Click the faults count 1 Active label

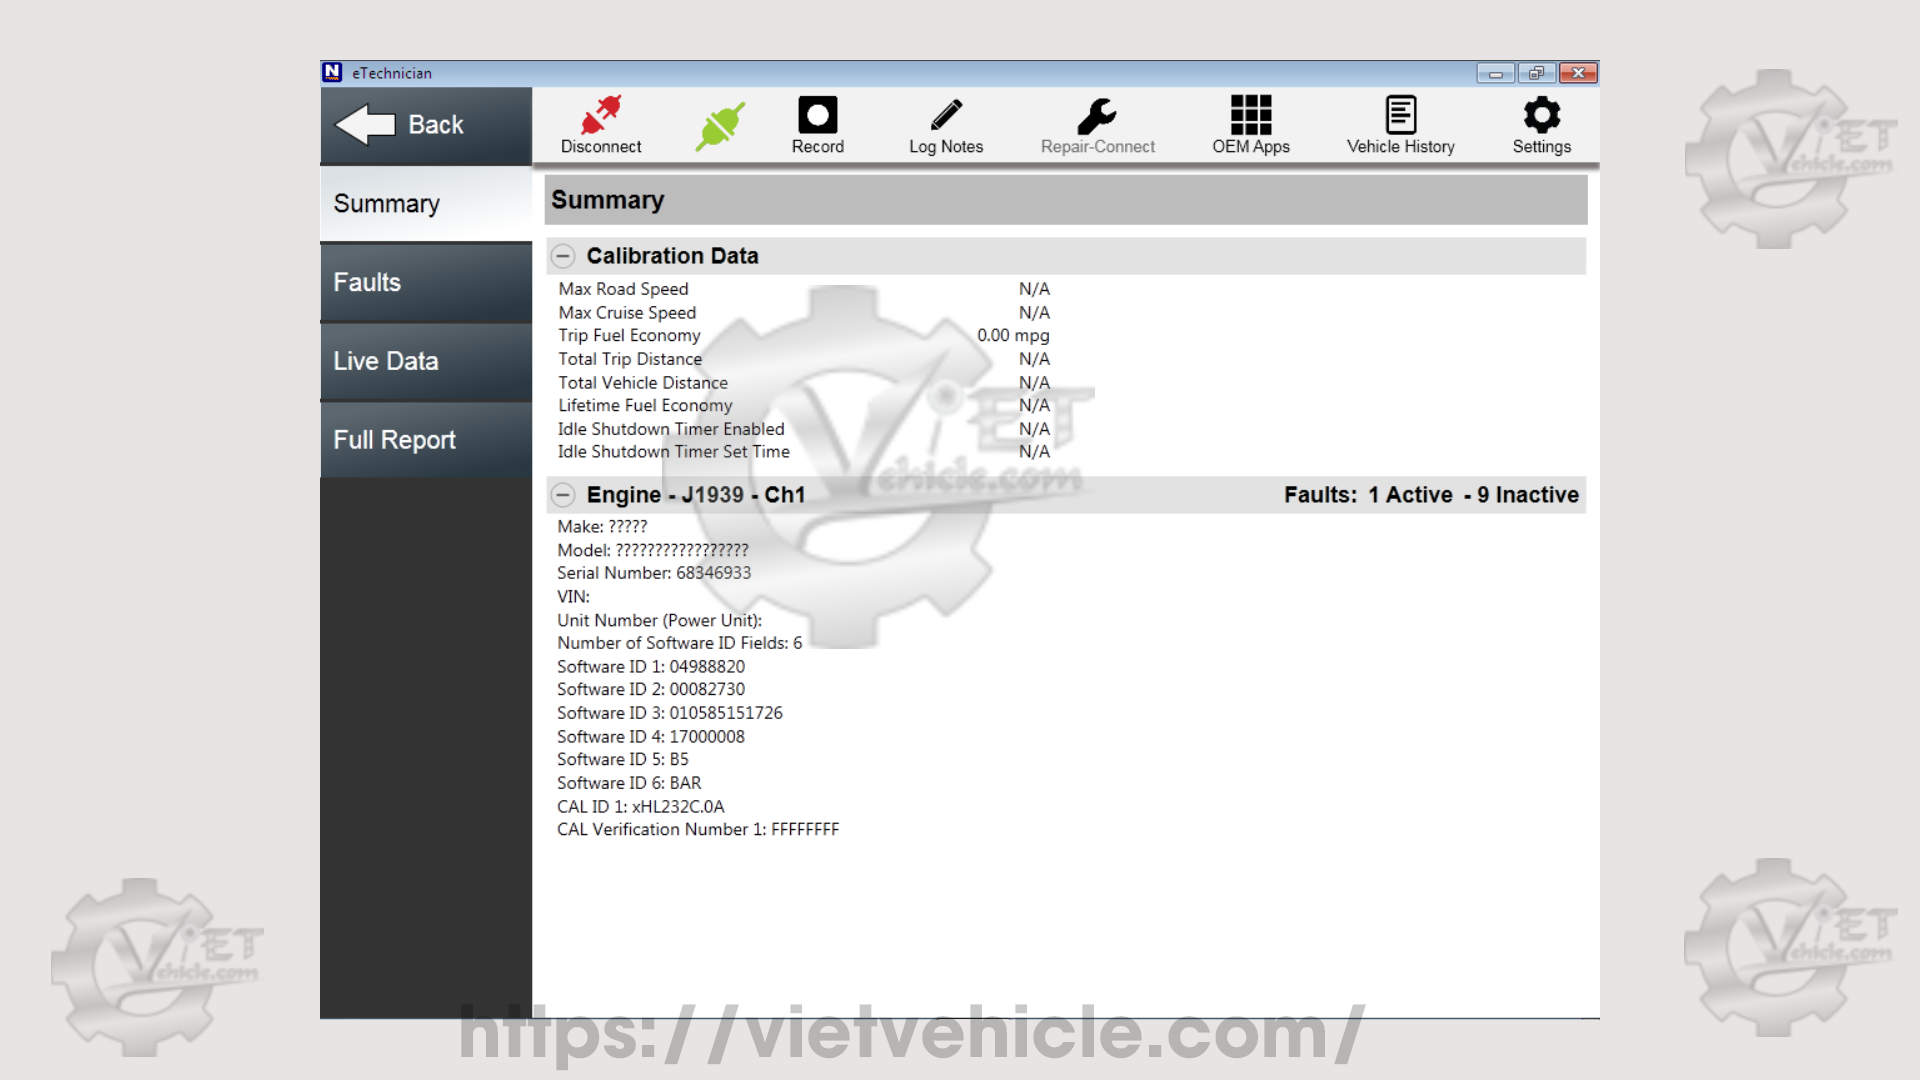[x=1409, y=495]
